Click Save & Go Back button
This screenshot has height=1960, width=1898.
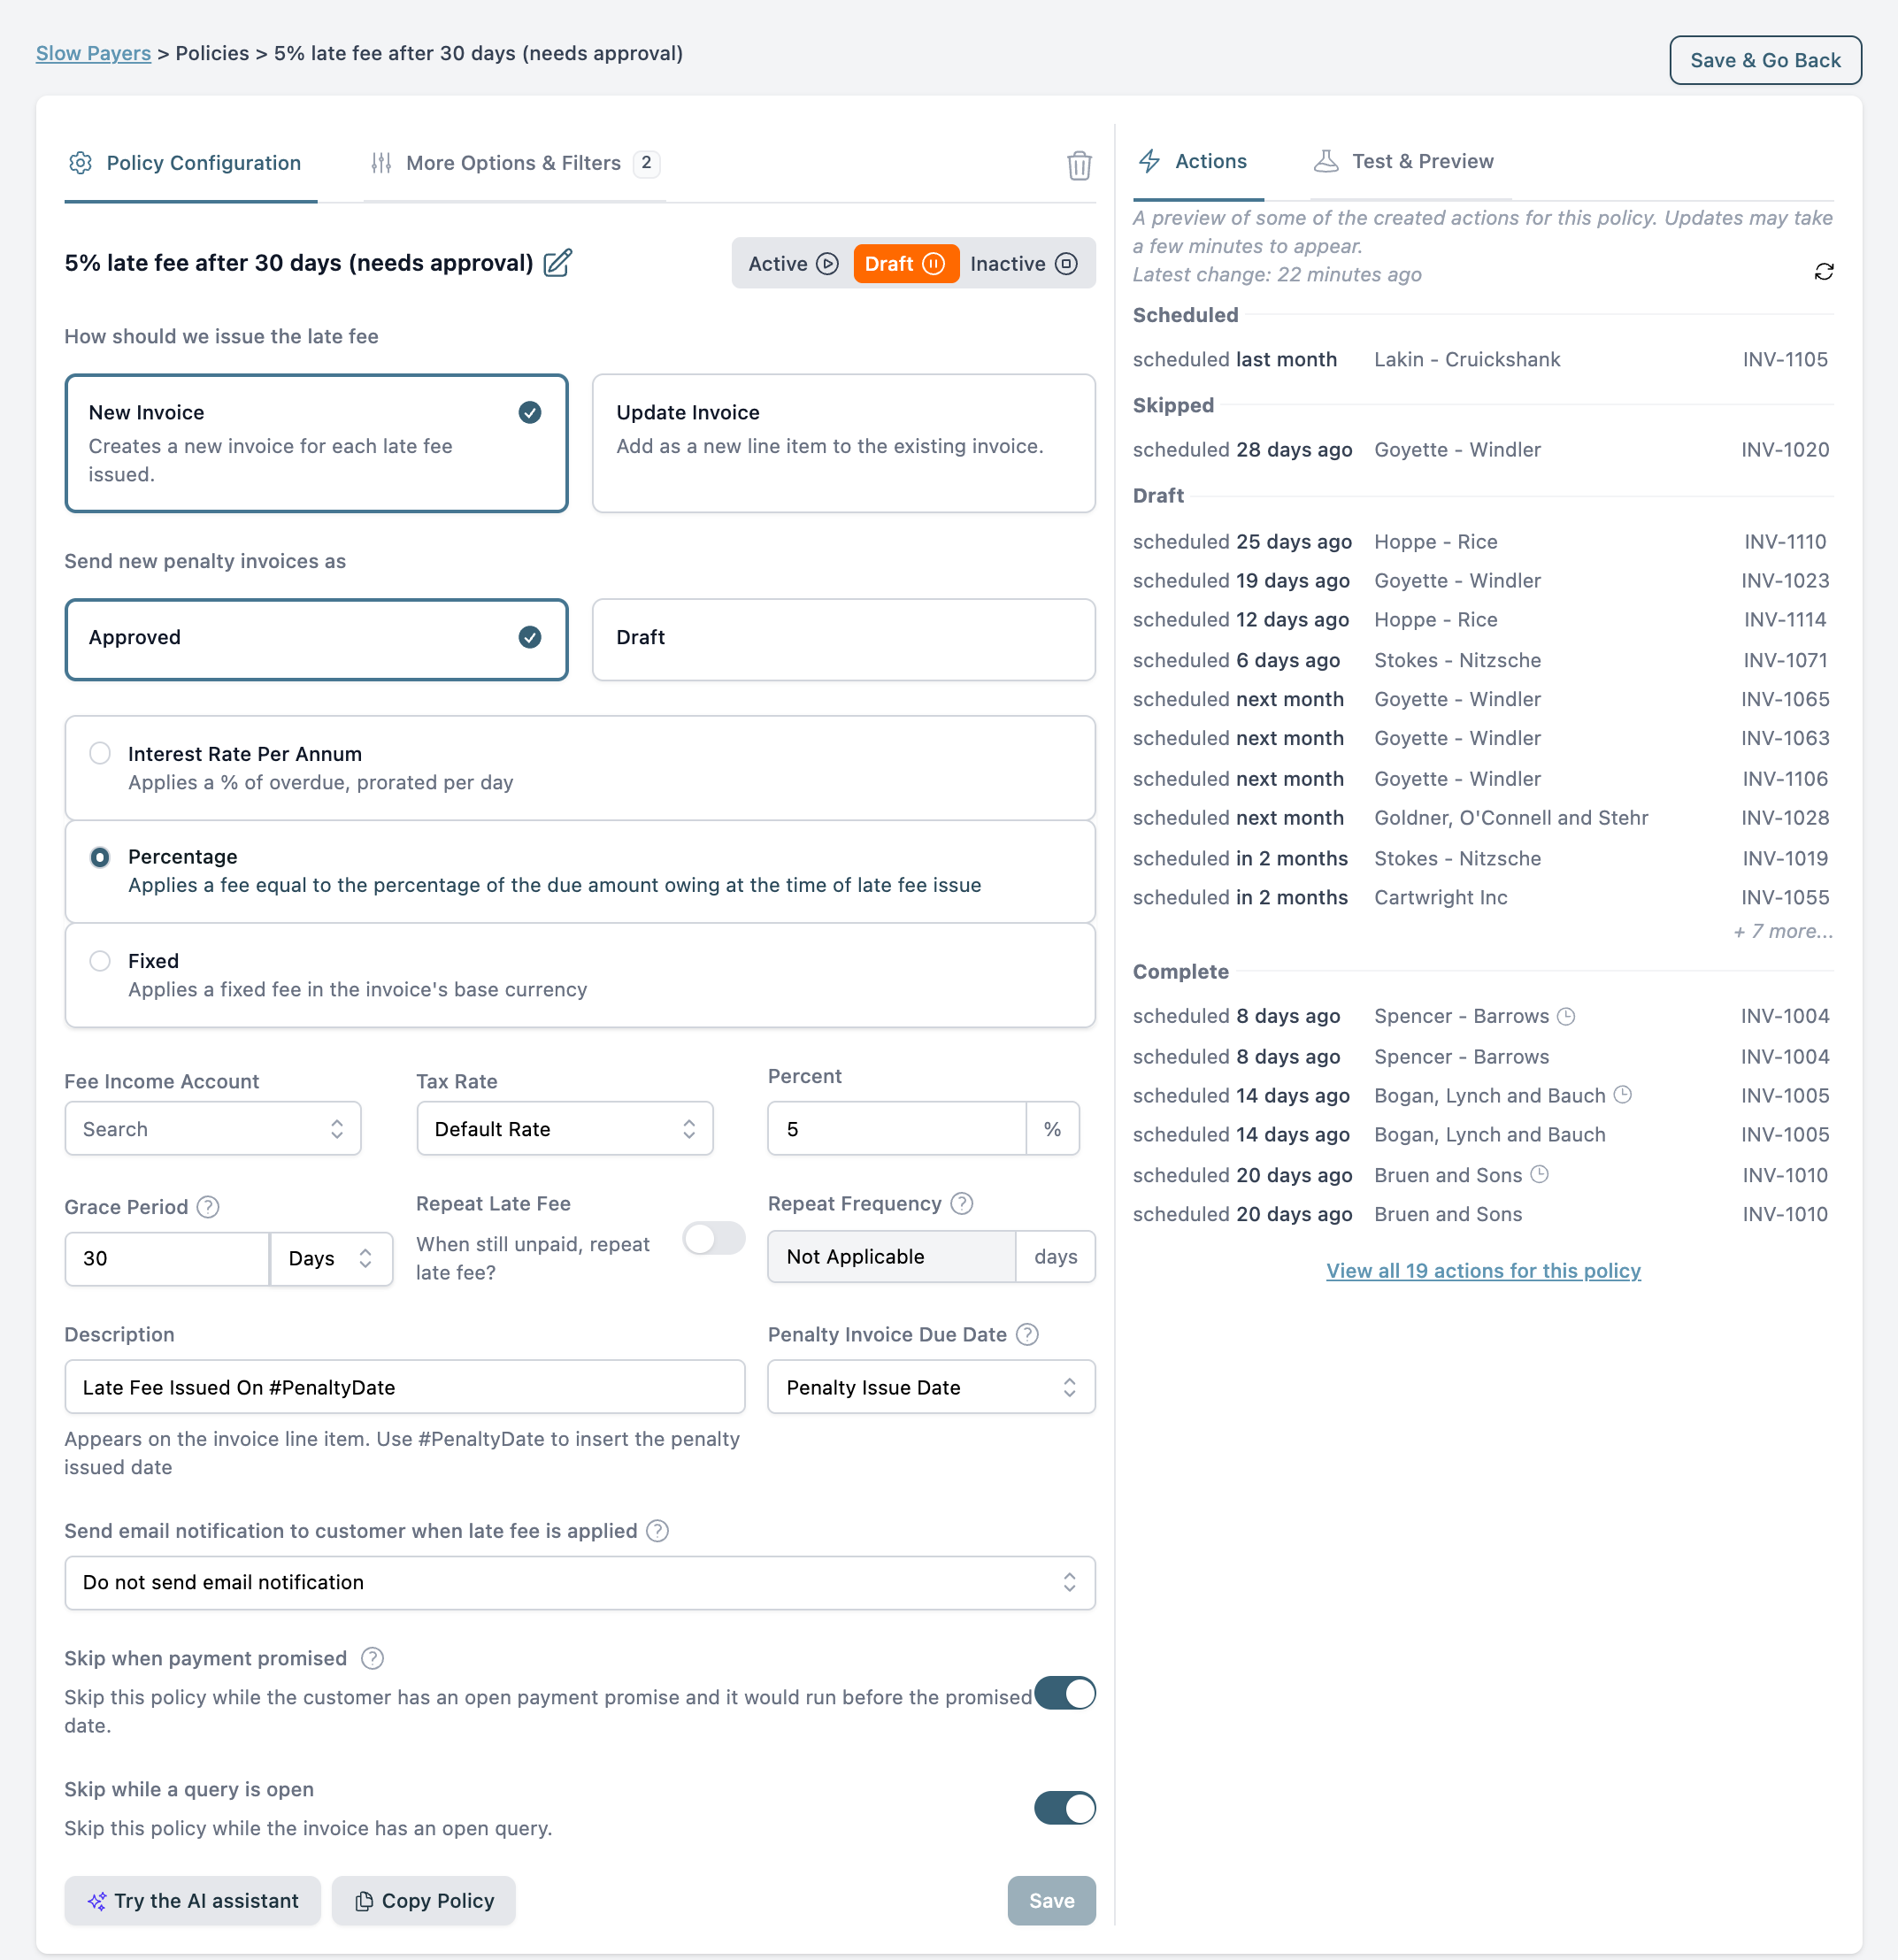tap(1765, 60)
